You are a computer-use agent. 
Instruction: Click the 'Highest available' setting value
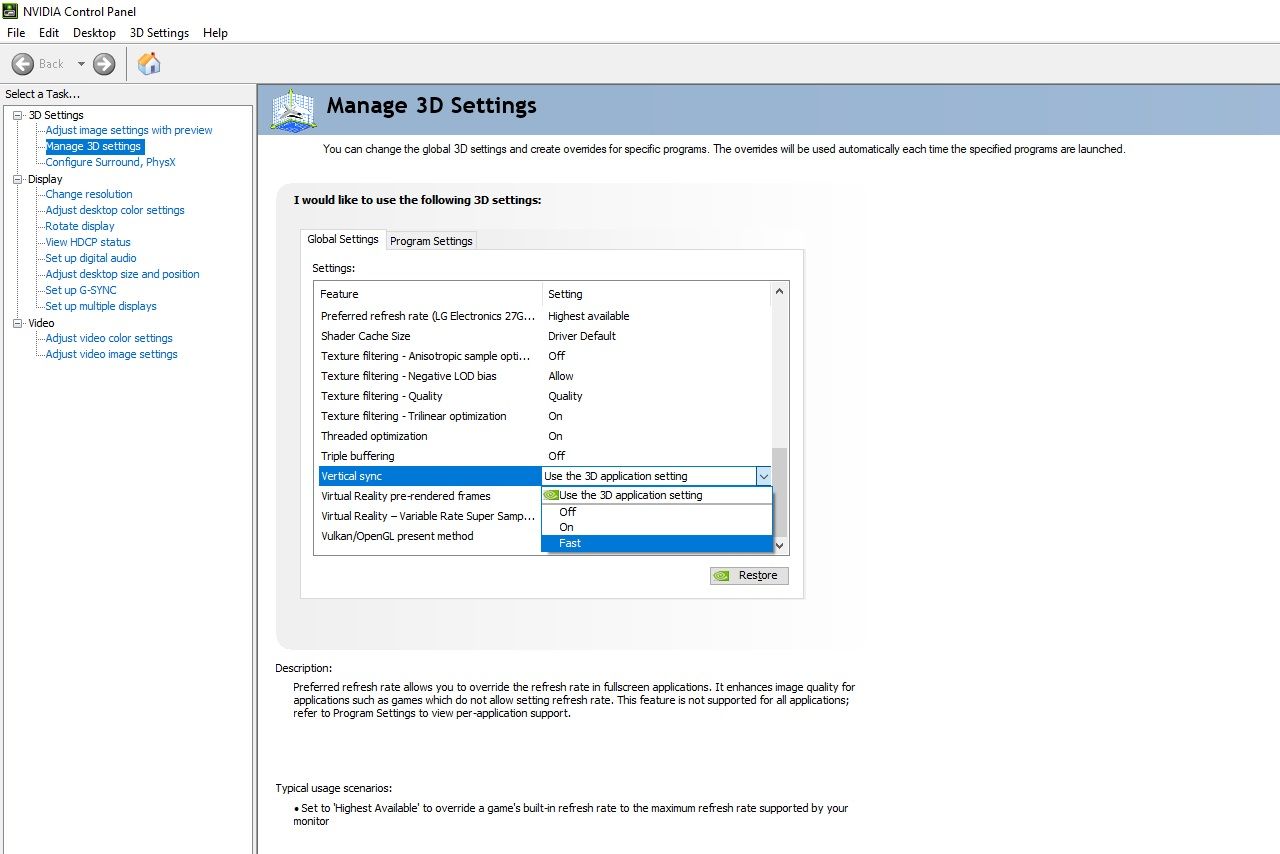589,316
